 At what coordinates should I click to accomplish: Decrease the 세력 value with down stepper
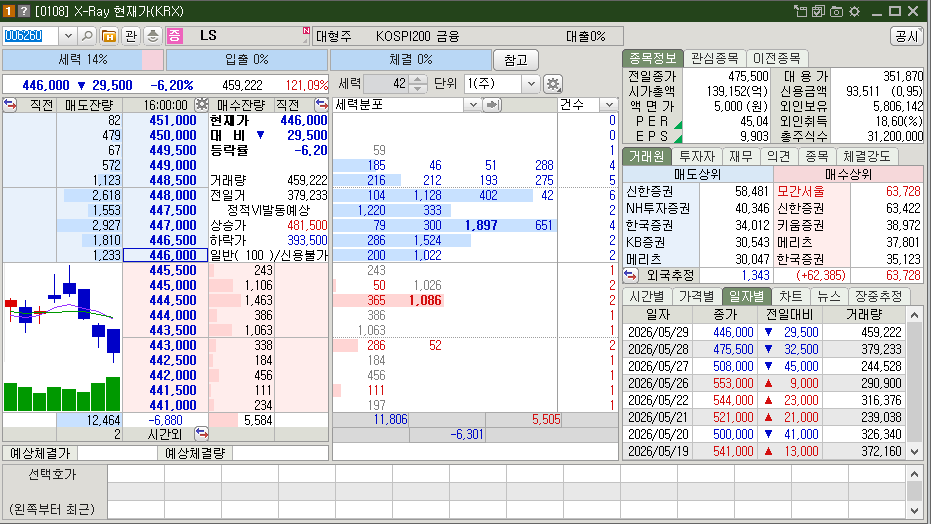point(417,88)
